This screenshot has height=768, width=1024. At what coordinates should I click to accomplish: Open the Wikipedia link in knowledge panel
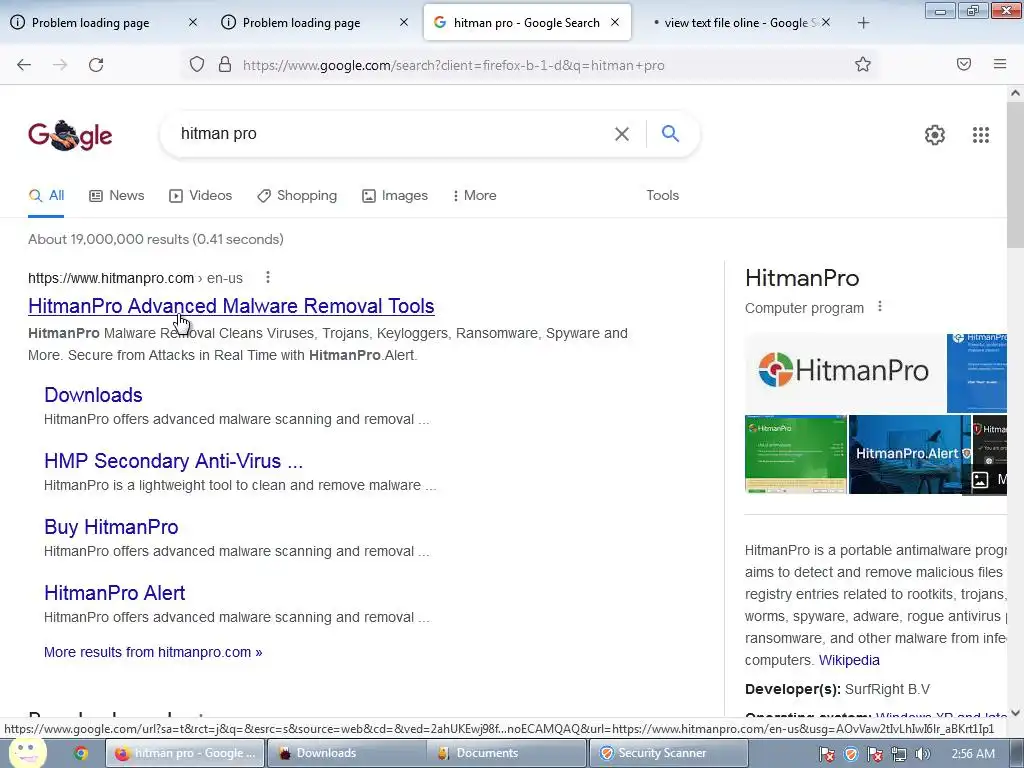[849, 660]
